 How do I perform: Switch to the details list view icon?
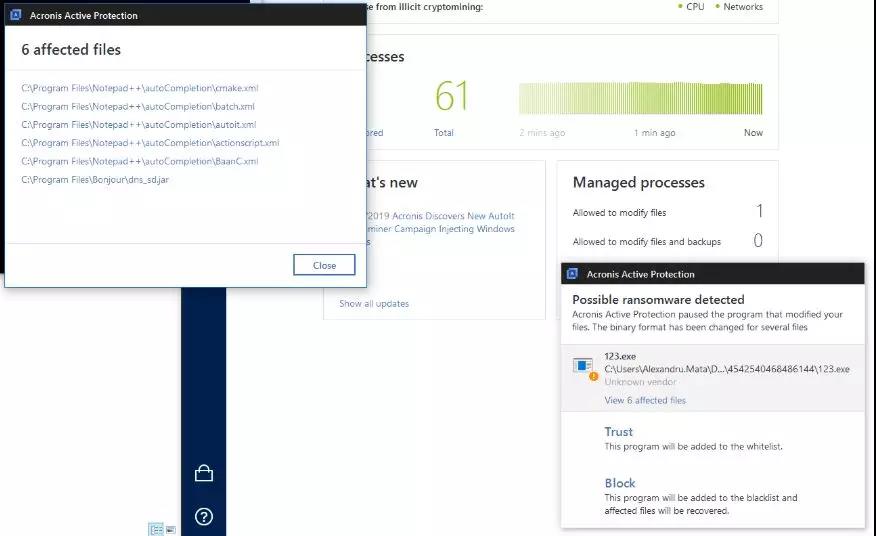point(156,529)
